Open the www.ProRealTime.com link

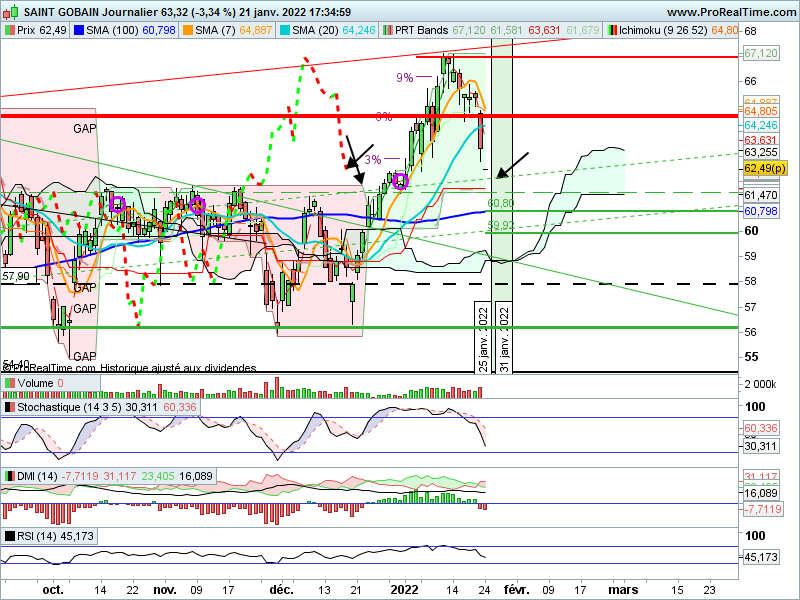click(x=731, y=12)
